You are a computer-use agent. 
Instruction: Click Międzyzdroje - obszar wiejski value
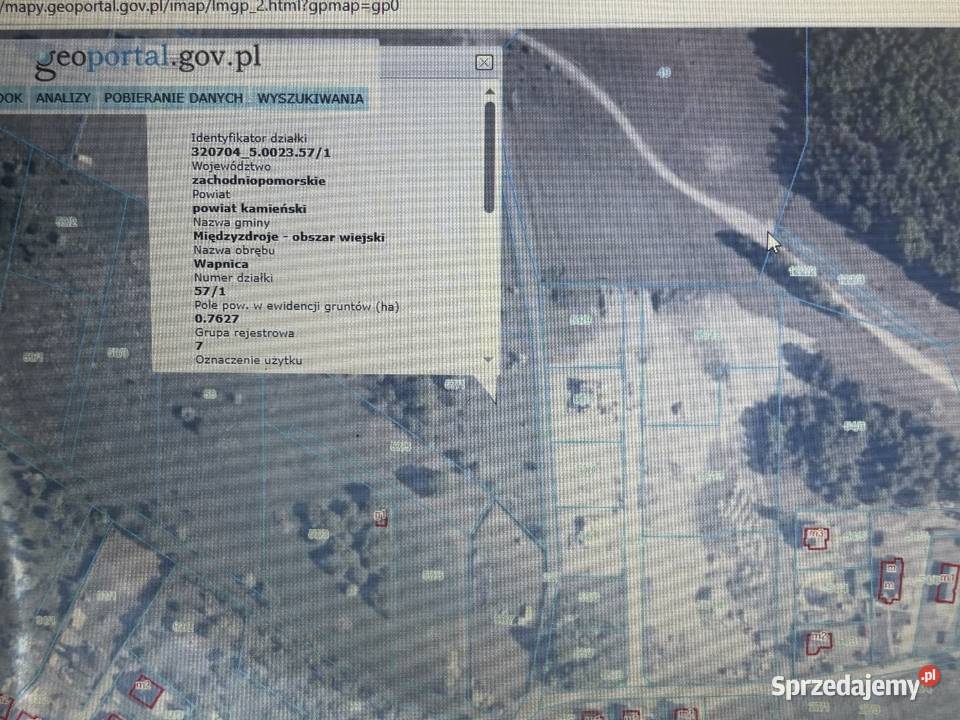[x=289, y=237]
